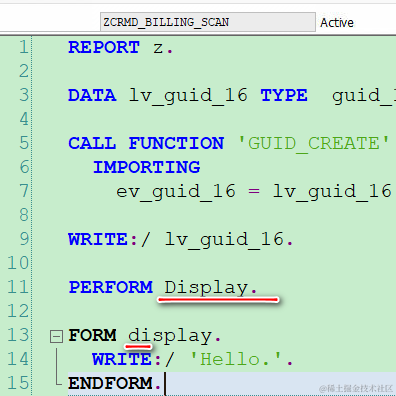The width and height of the screenshot is (396, 396).
Task: Click FUNCTION keyword on line 5
Action: coord(176,143)
